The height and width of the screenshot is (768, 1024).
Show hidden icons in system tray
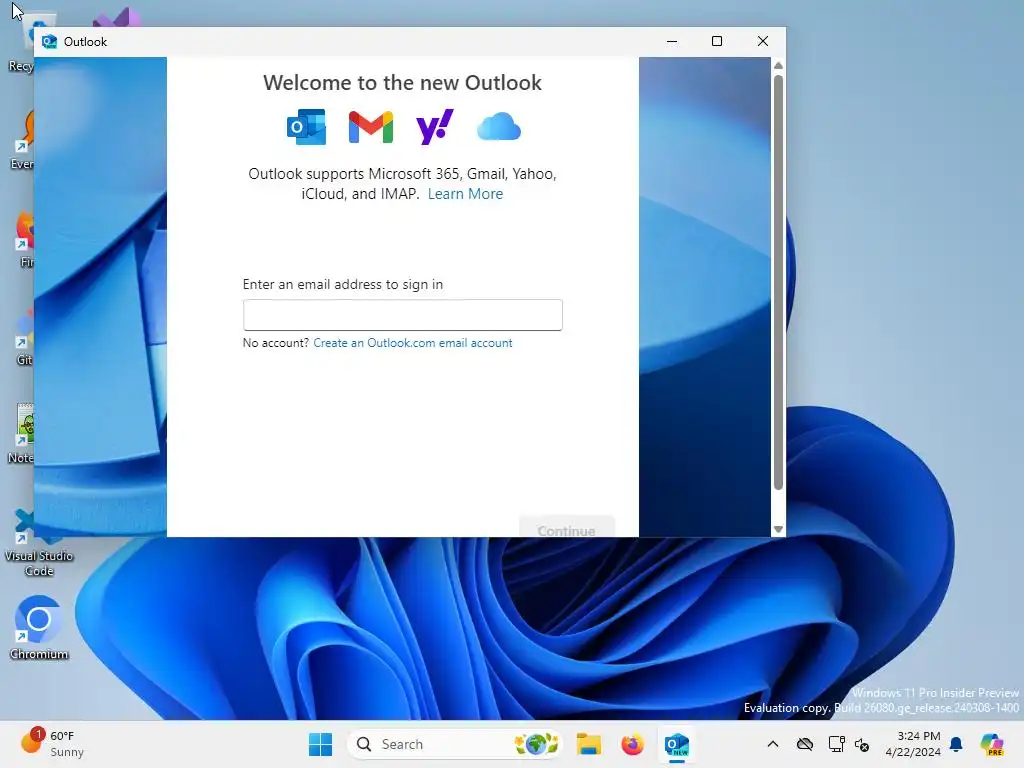pyautogui.click(x=773, y=744)
